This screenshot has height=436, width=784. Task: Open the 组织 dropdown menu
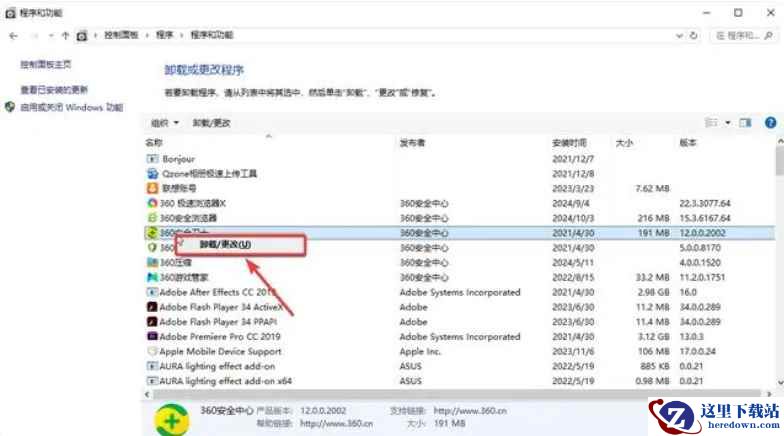(x=165, y=122)
